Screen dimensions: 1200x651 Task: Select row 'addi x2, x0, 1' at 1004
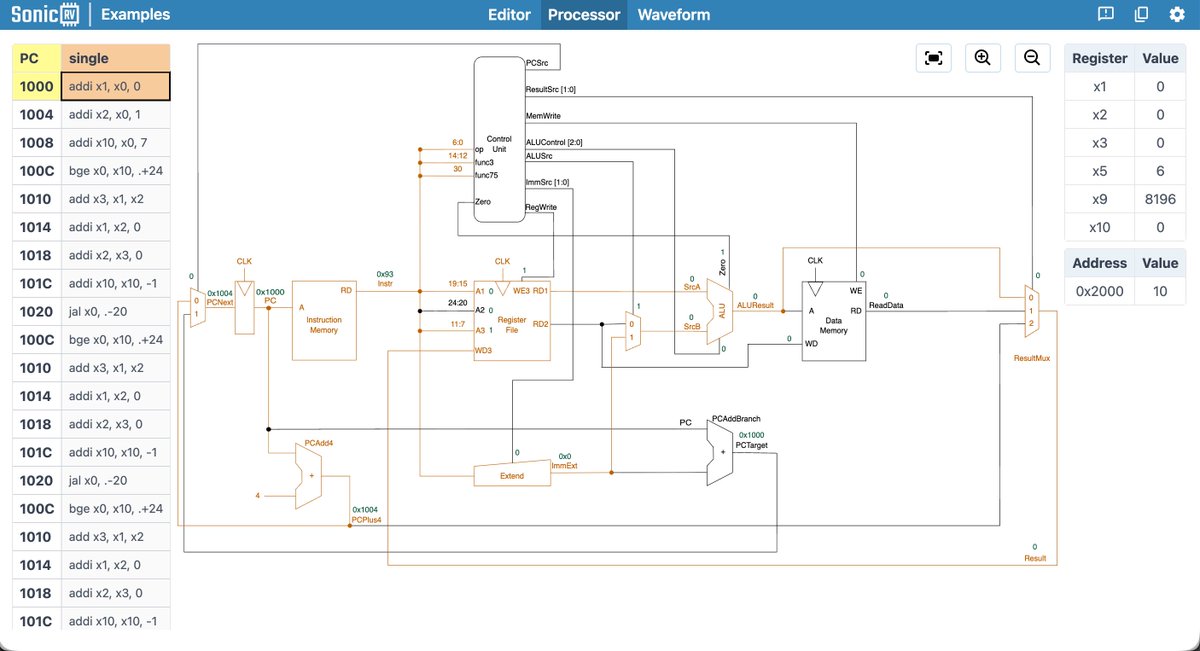pyautogui.click(x=91, y=114)
